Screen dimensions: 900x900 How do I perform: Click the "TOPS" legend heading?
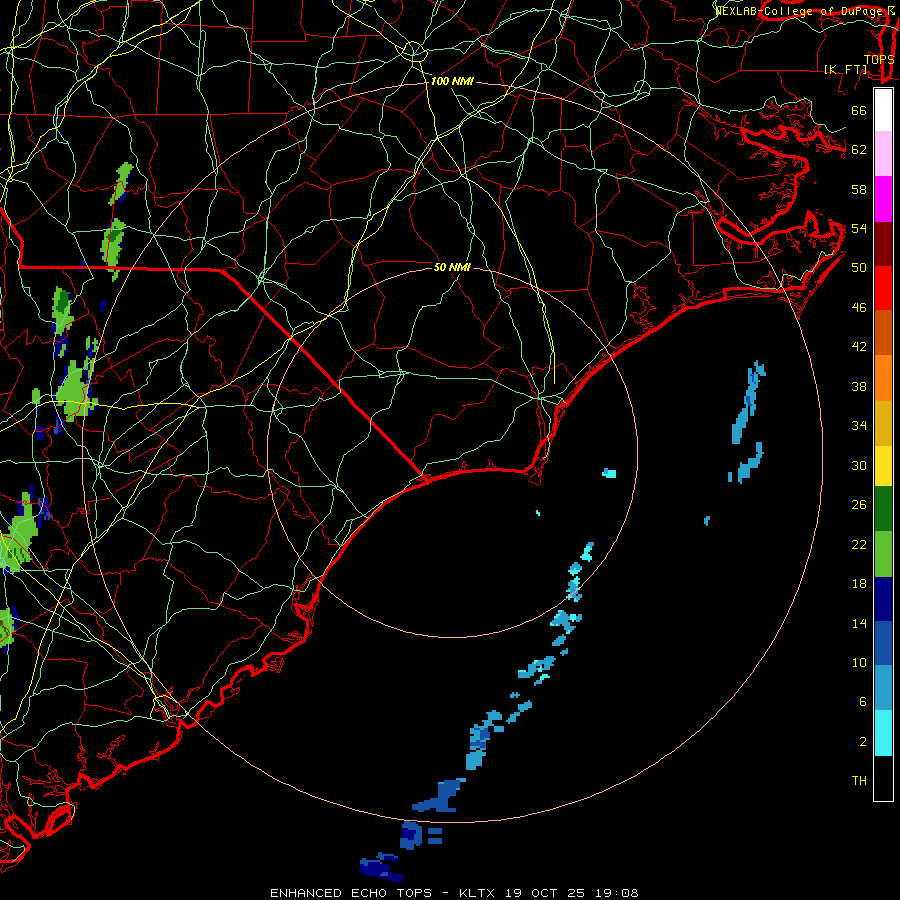point(879,59)
